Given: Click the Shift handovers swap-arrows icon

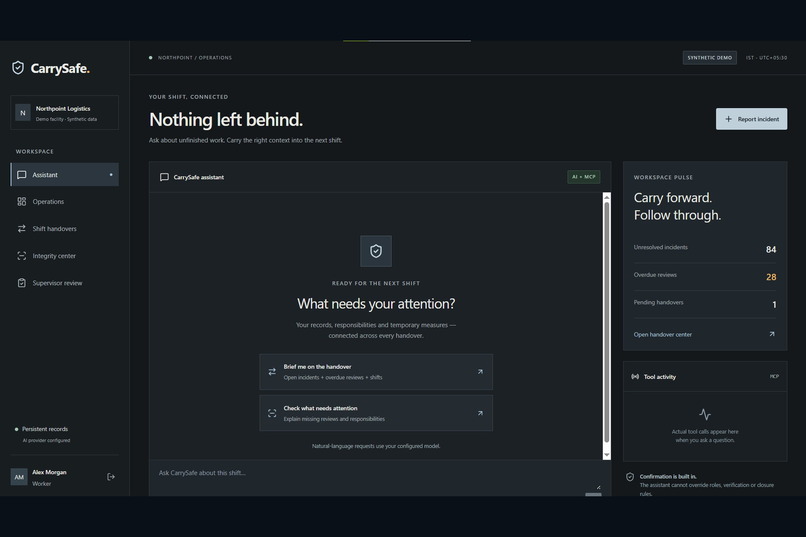Looking at the screenshot, I should tap(22, 229).
